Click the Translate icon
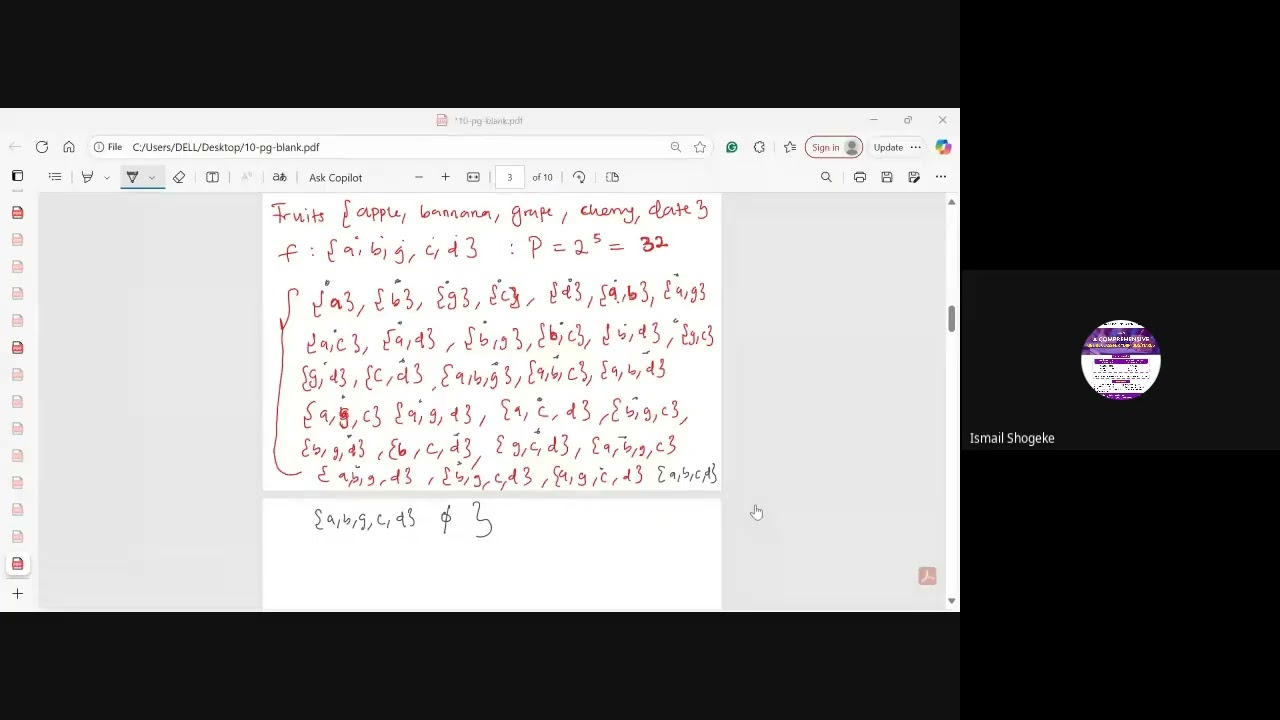Viewport: 1280px width, 720px height. 279,177
